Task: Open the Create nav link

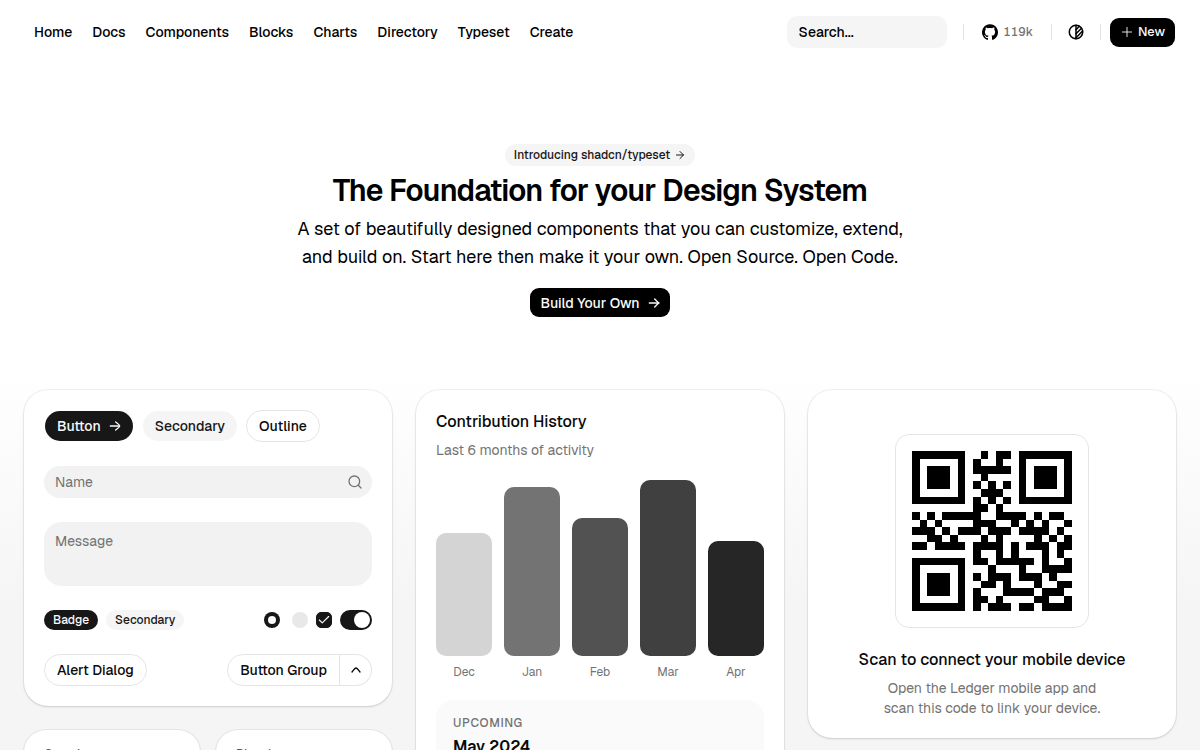Action: 551,32
